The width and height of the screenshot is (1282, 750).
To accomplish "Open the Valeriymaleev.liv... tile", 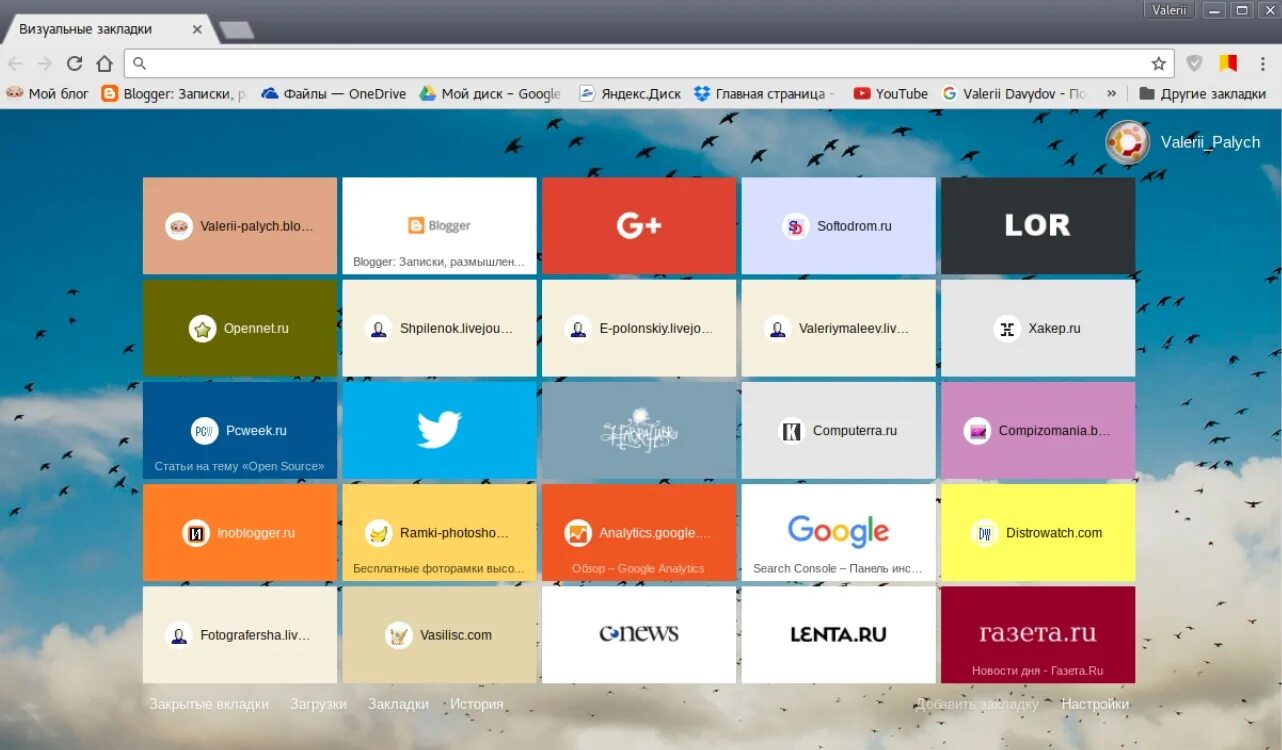I will (x=838, y=328).
